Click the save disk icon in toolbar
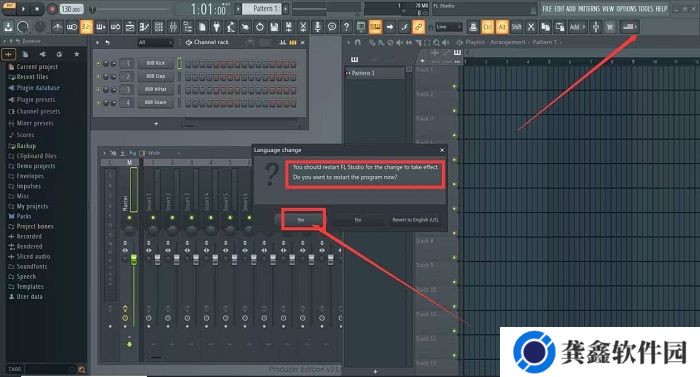700x377 pixels. pyautogui.click(x=274, y=27)
